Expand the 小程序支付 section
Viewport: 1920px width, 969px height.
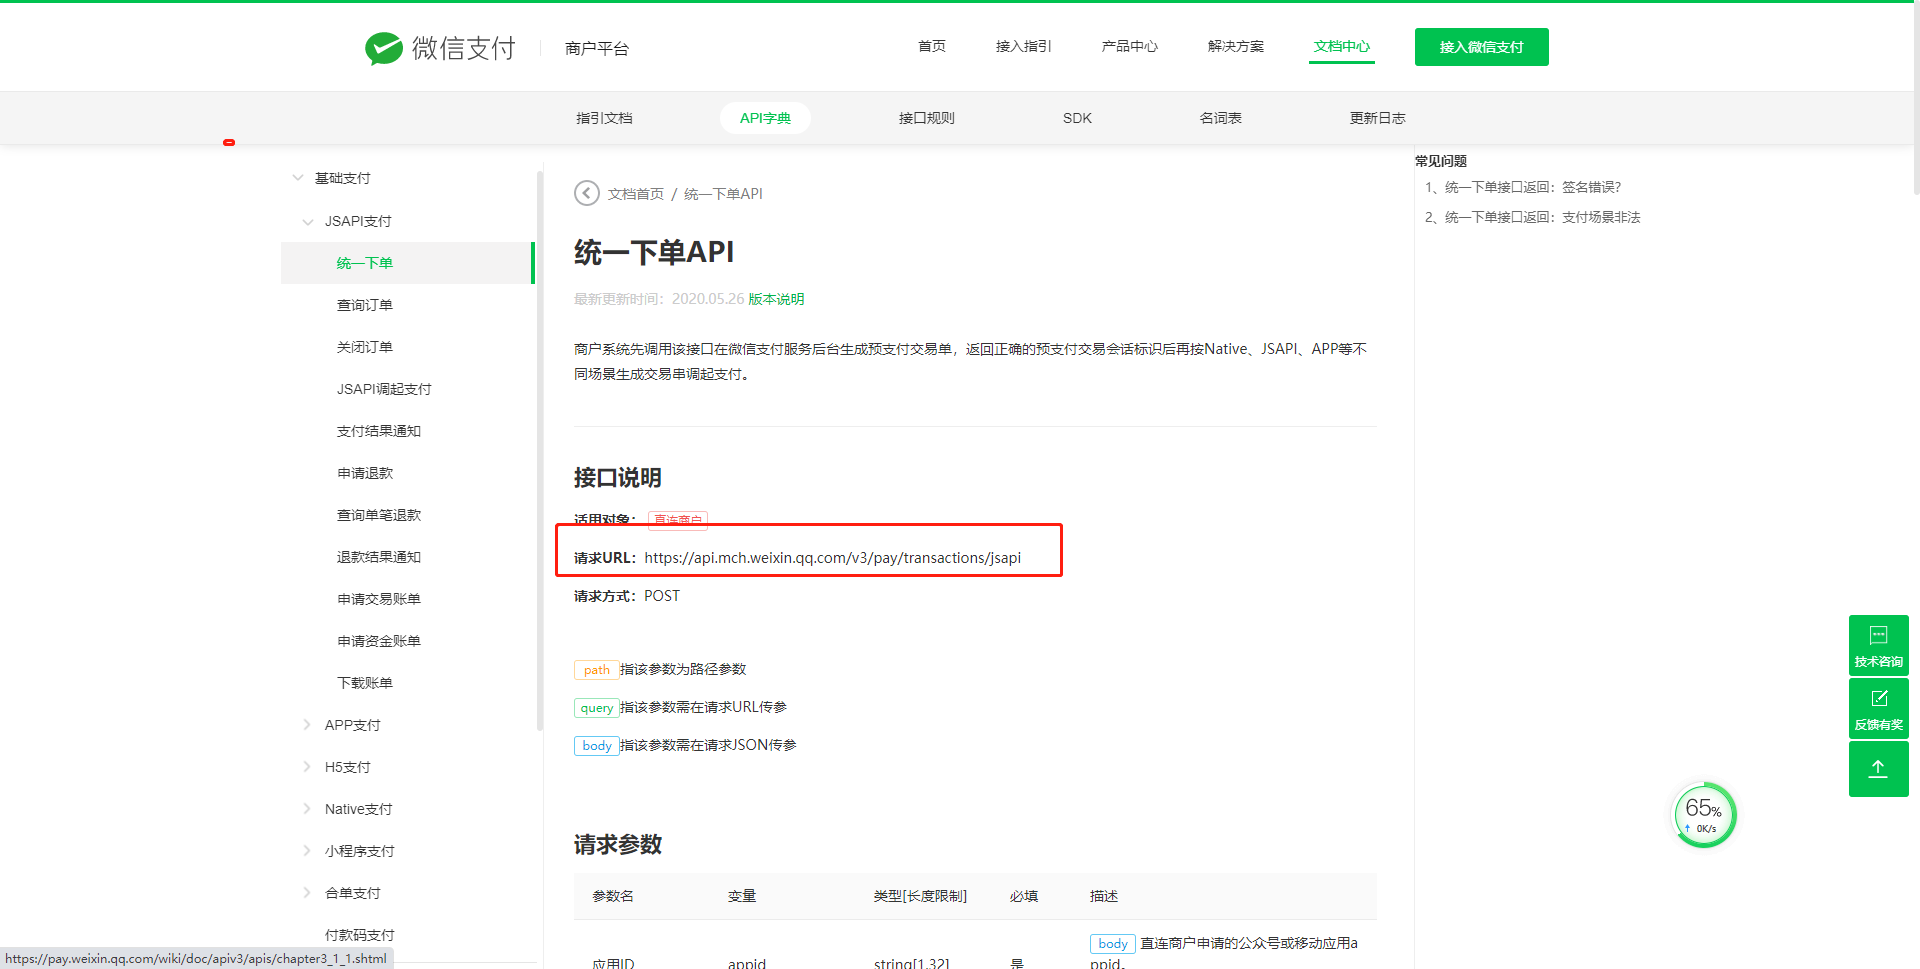pyautogui.click(x=307, y=851)
